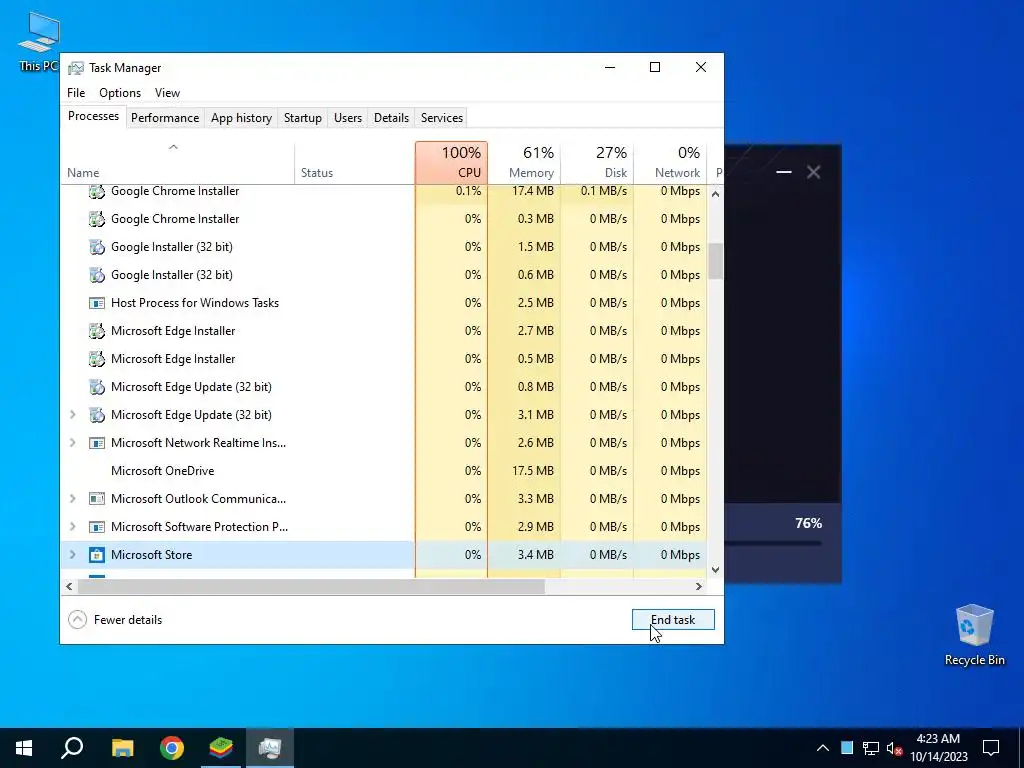Click the network status tray icon
The height and width of the screenshot is (768, 1024).
click(x=871, y=748)
